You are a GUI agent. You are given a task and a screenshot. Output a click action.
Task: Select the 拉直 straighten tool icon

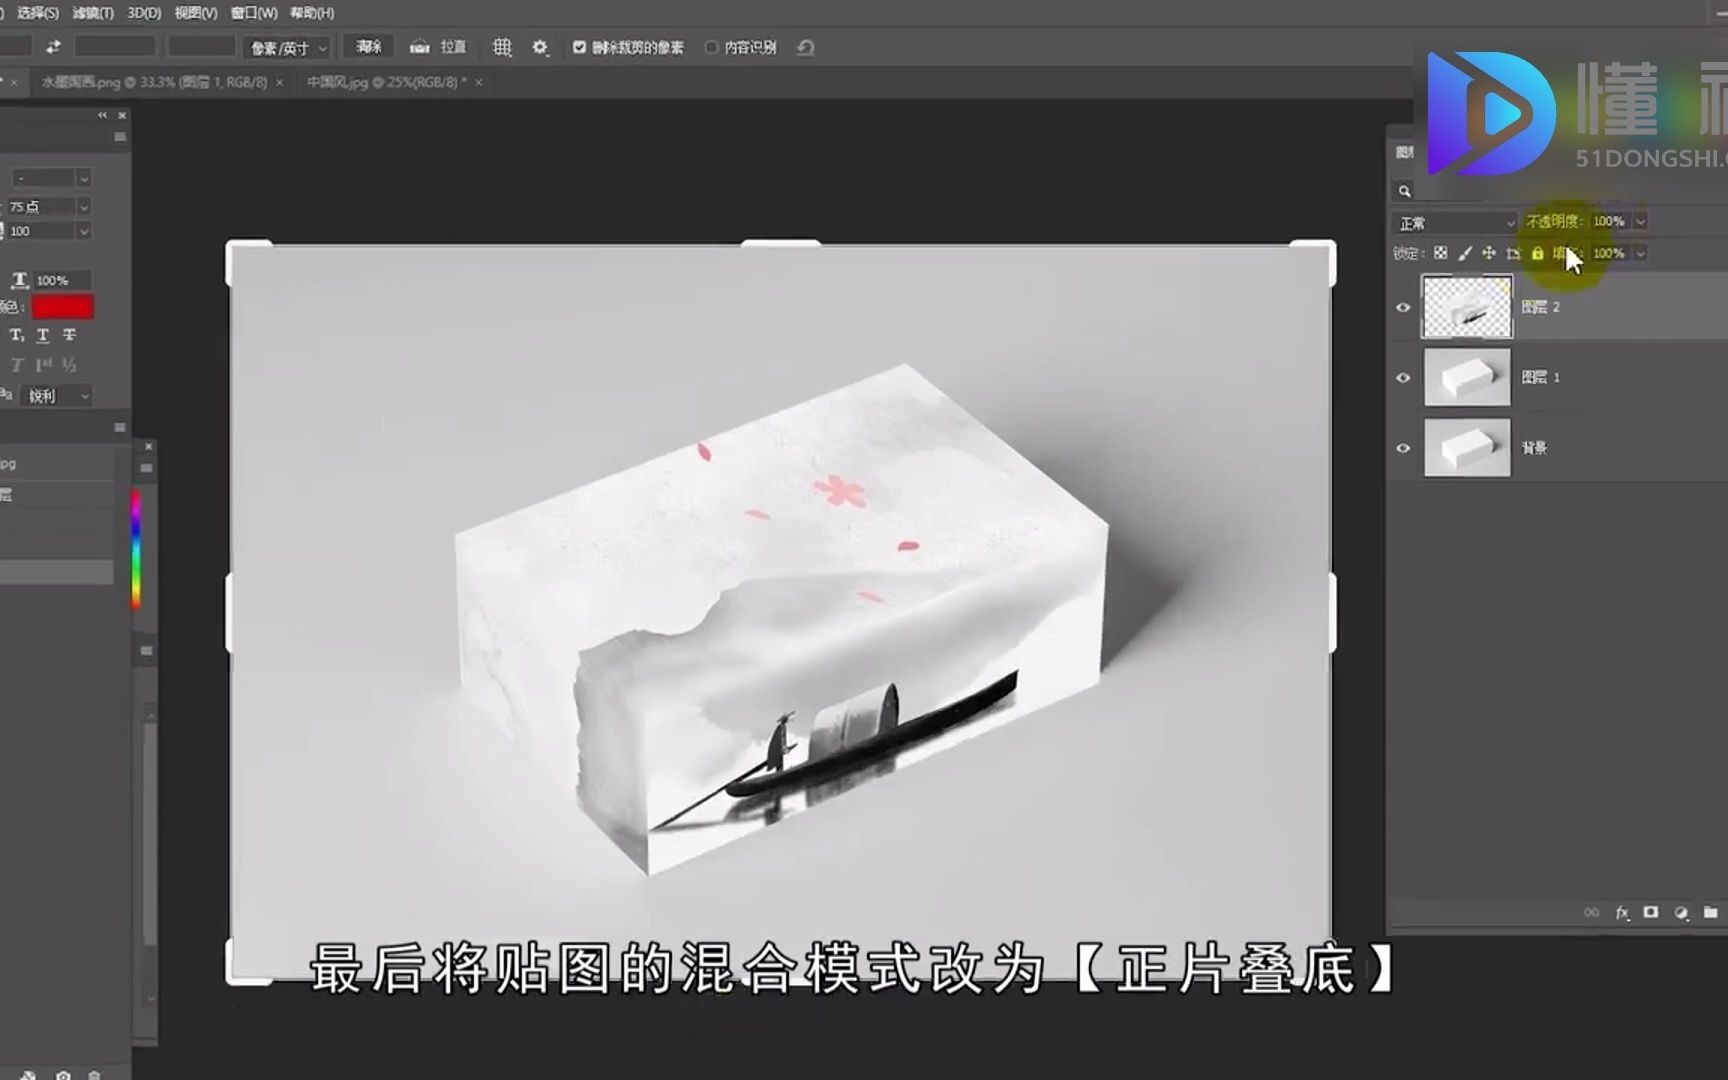pyautogui.click(x=420, y=47)
